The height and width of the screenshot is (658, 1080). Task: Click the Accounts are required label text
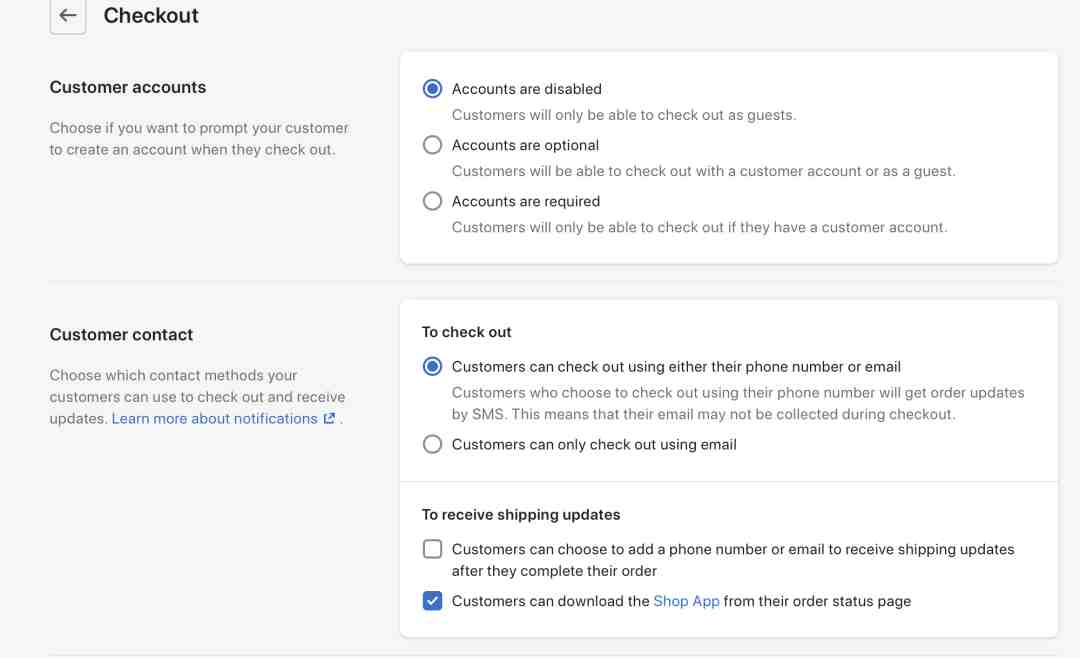click(x=526, y=201)
